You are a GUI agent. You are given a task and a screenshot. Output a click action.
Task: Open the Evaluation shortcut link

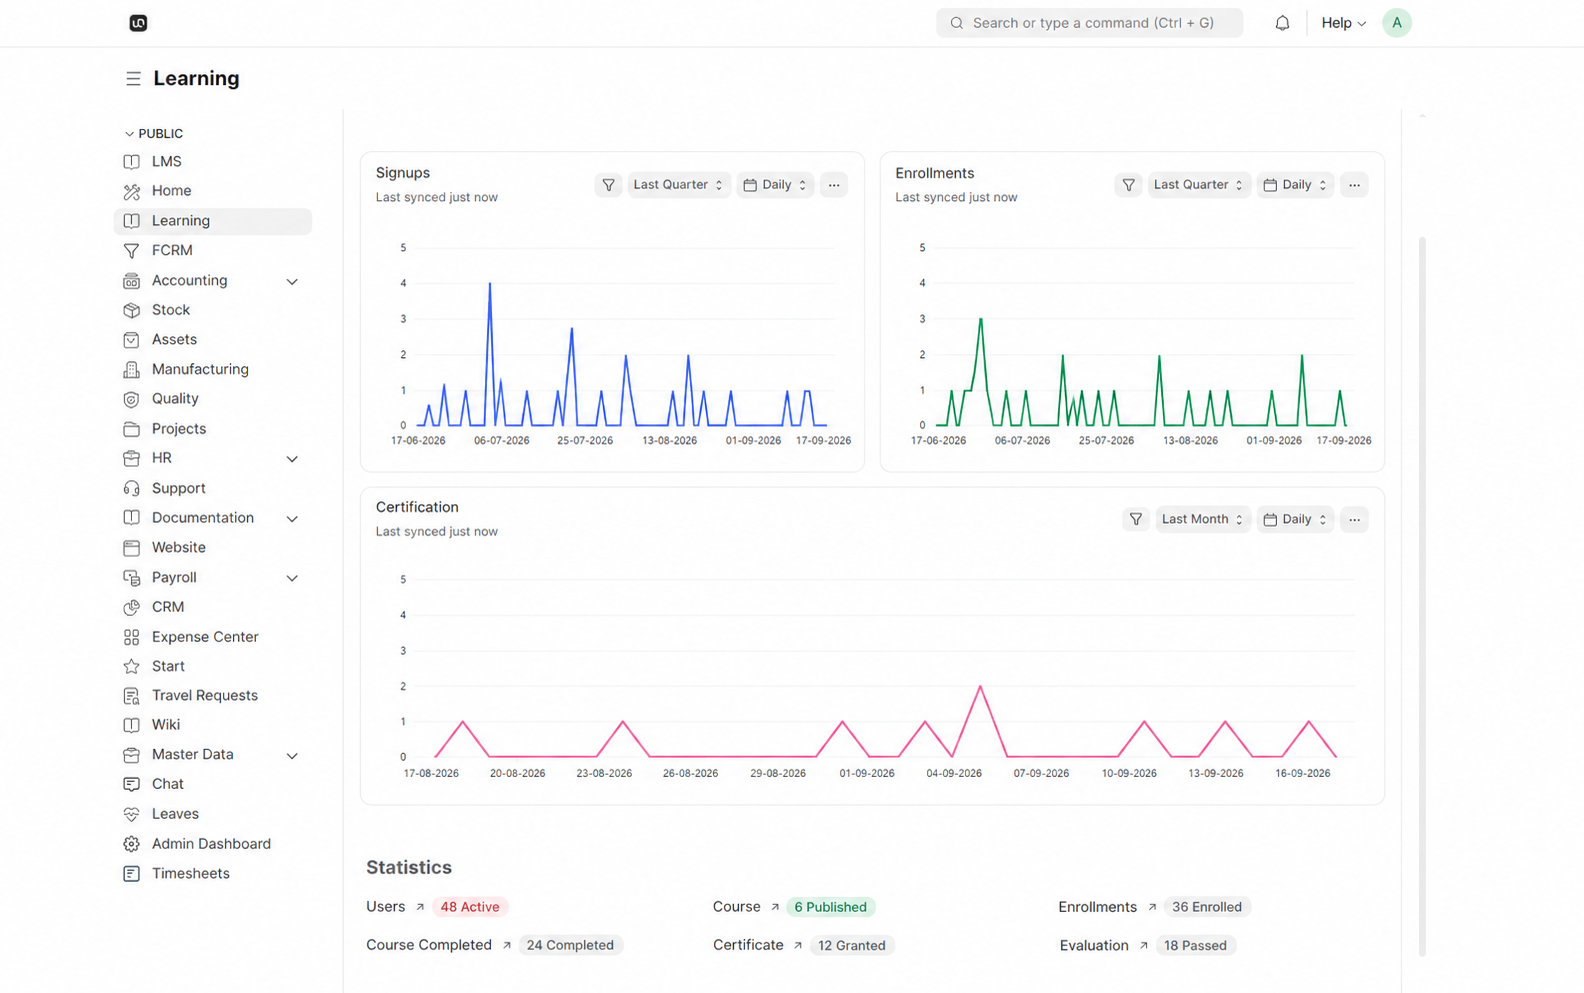(x=1104, y=945)
